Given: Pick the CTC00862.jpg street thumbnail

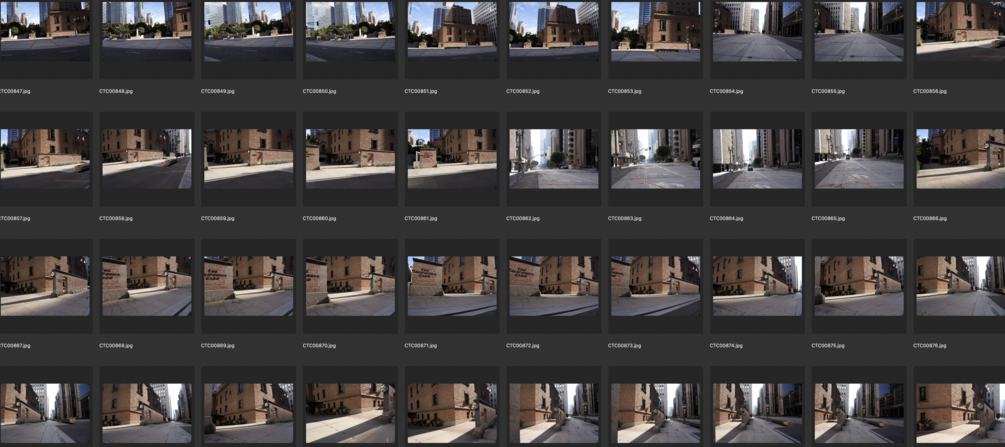Looking at the screenshot, I should pos(554,158).
